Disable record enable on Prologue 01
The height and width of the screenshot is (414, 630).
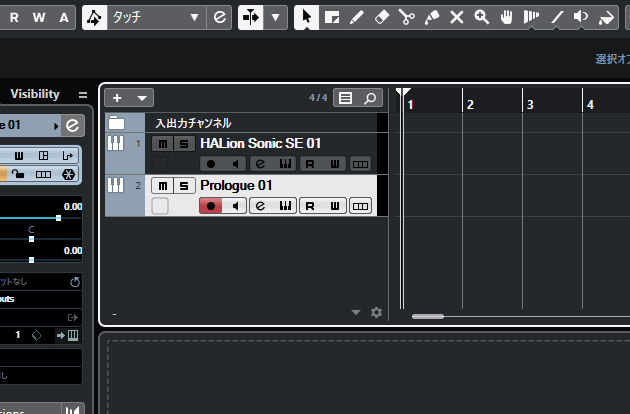(210, 206)
